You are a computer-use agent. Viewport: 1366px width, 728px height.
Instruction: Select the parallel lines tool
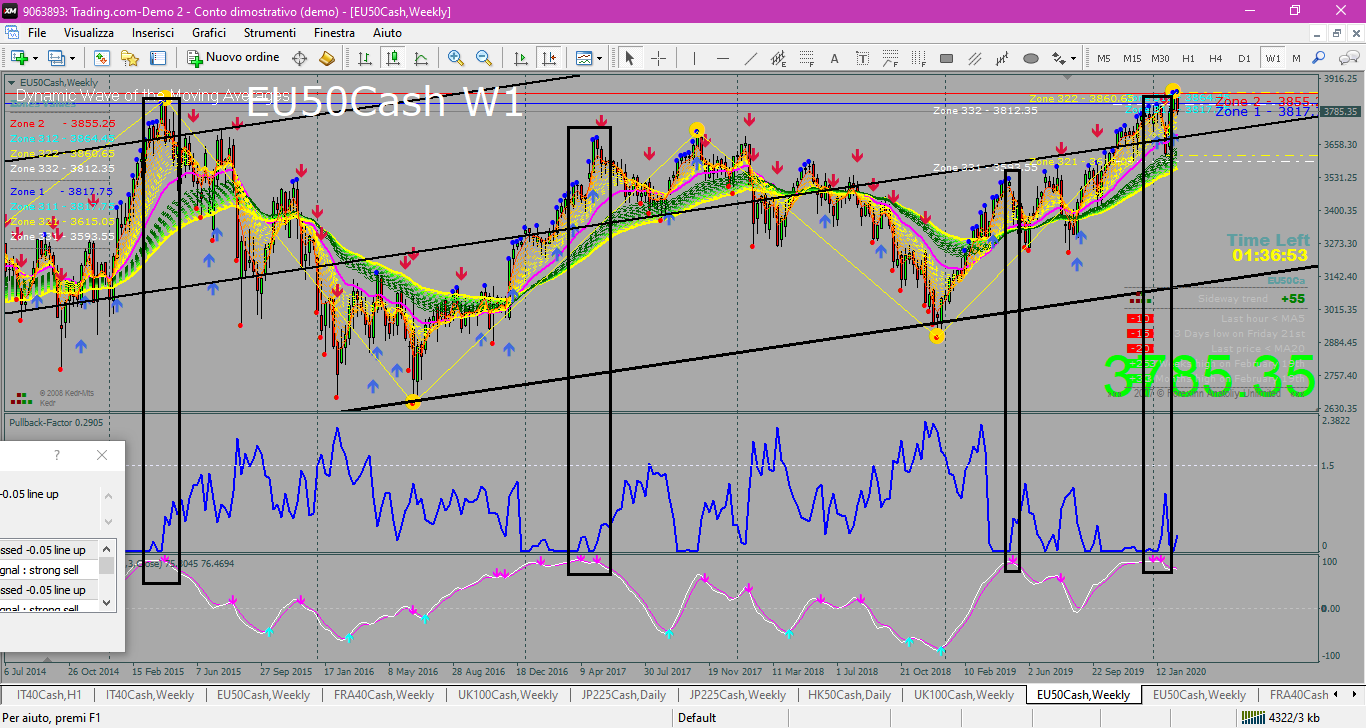tap(974, 58)
